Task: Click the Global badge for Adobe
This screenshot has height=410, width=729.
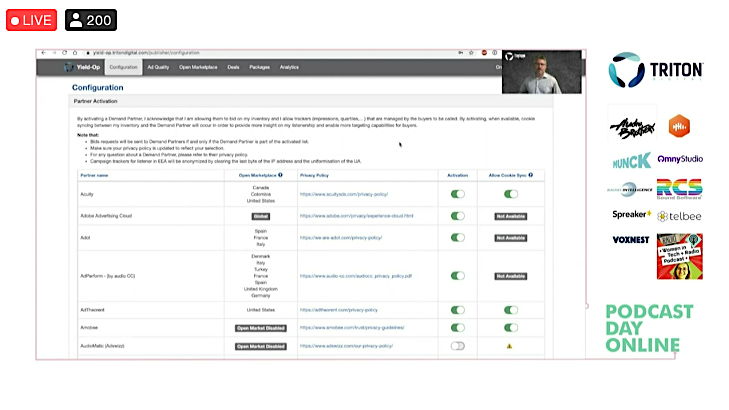Action: pyautogui.click(x=261, y=216)
